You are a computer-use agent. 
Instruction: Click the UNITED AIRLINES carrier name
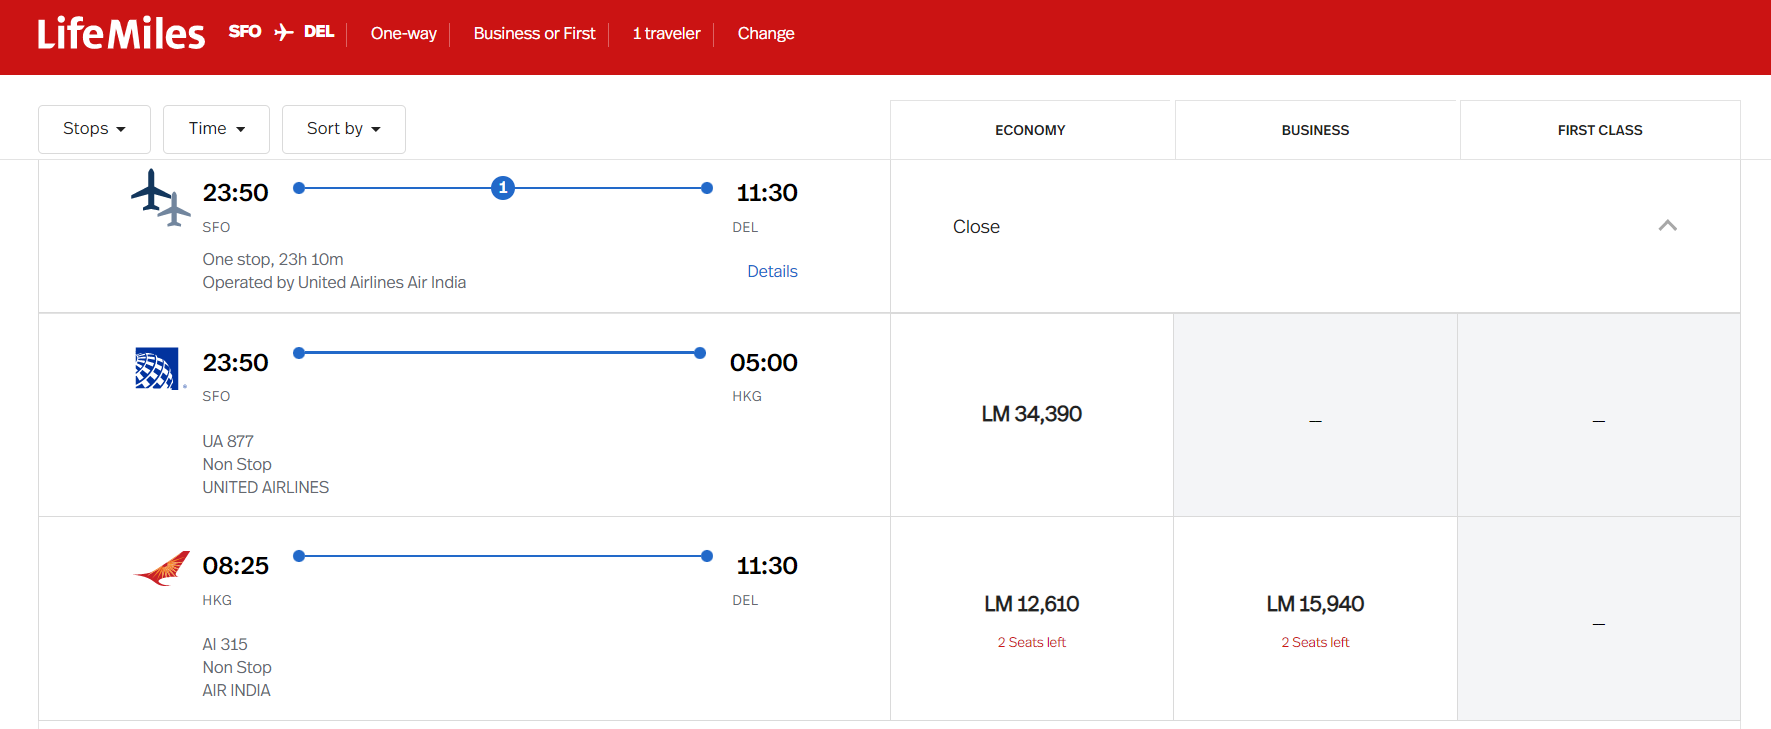266,487
